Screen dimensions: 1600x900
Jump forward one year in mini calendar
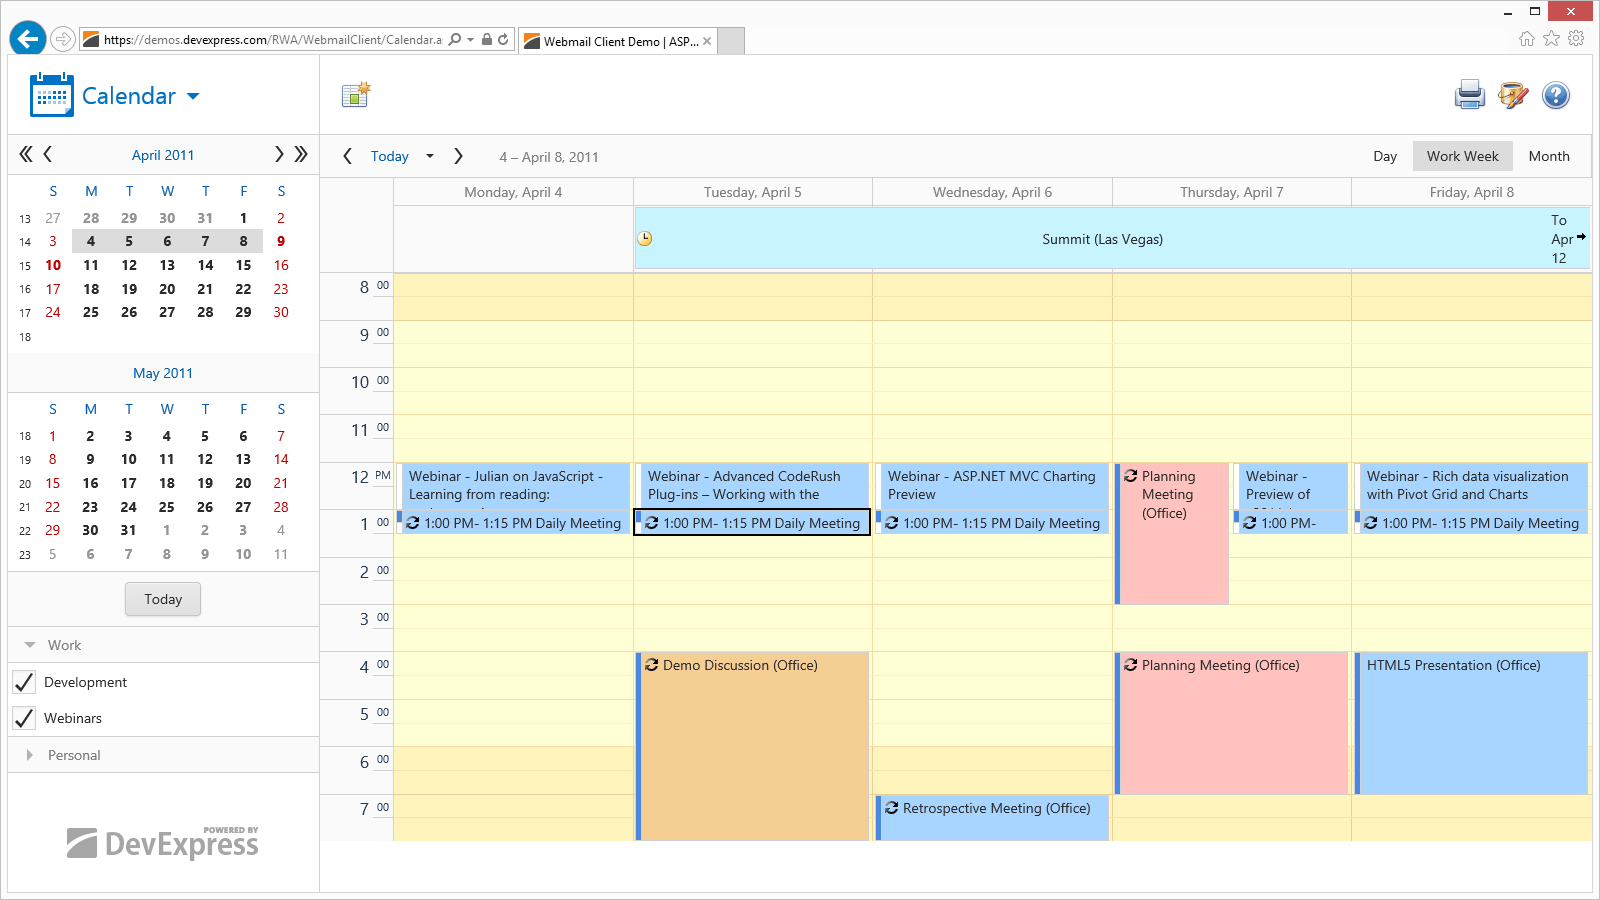click(x=301, y=154)
